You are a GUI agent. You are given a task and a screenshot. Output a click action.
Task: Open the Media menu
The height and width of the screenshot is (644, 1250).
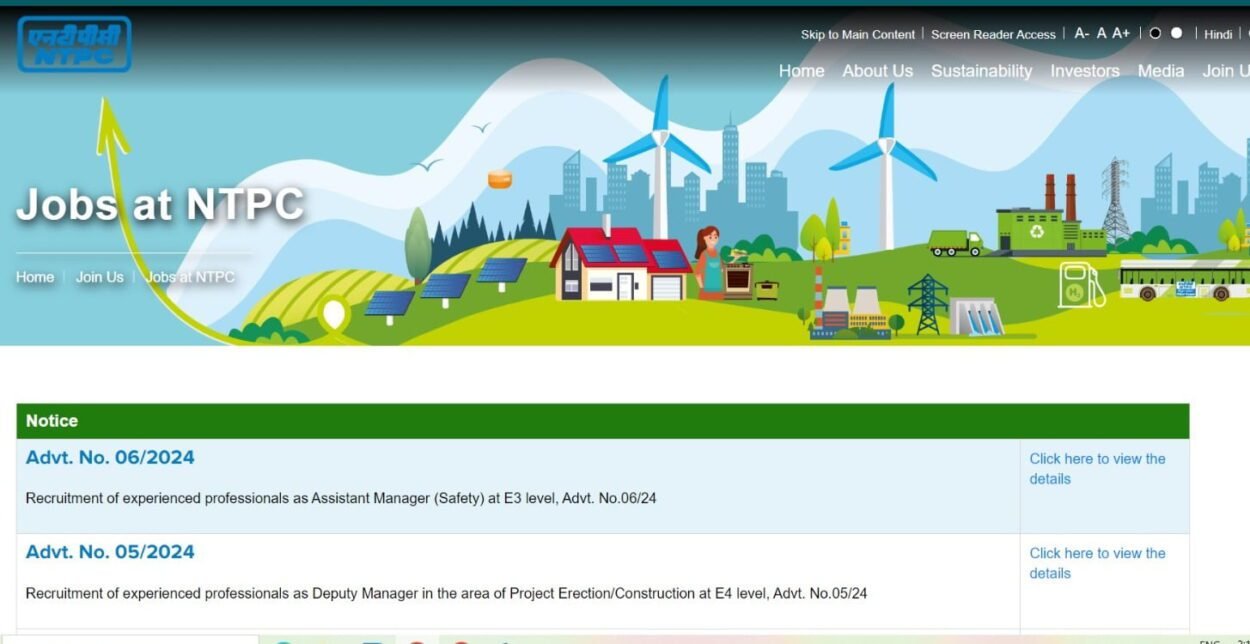pyautogui.click(x=1160, y=71)
